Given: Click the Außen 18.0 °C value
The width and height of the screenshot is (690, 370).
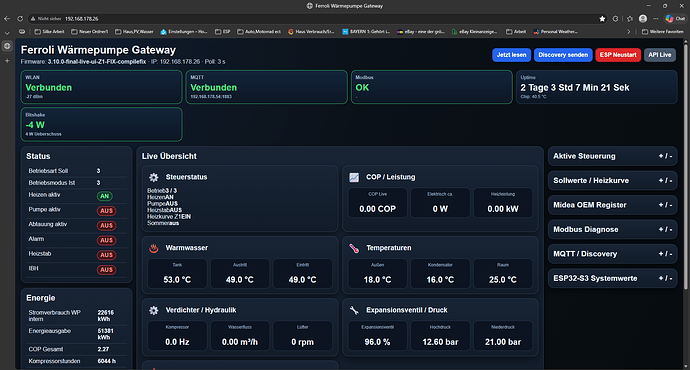Looking at the screenshot, I should pos(378,280).
